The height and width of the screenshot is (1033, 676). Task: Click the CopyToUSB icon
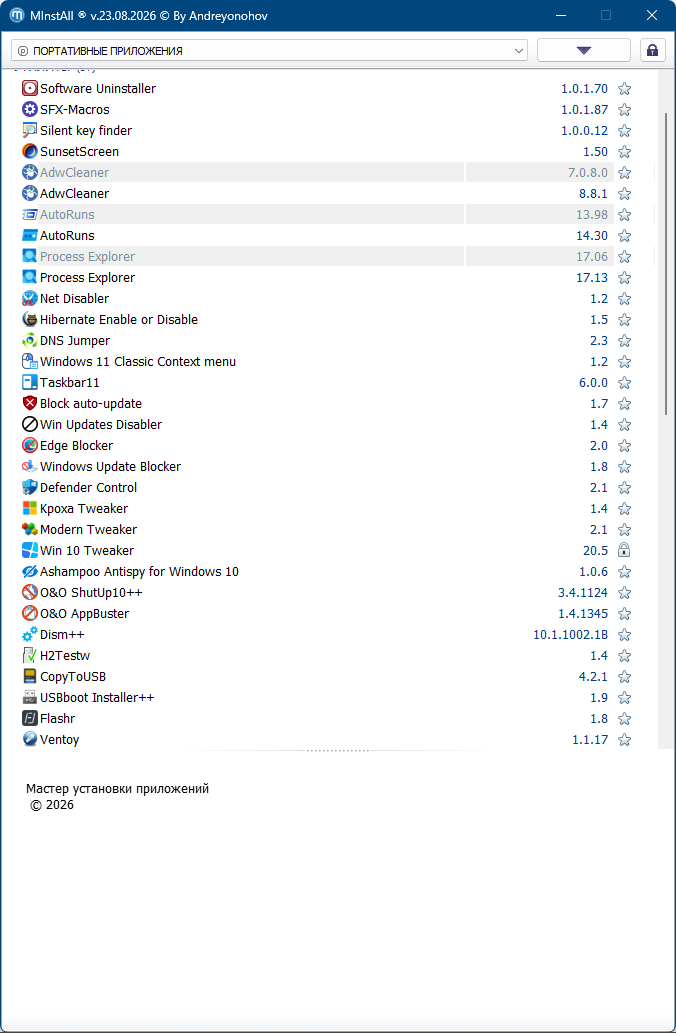click(x=30, y=677)
